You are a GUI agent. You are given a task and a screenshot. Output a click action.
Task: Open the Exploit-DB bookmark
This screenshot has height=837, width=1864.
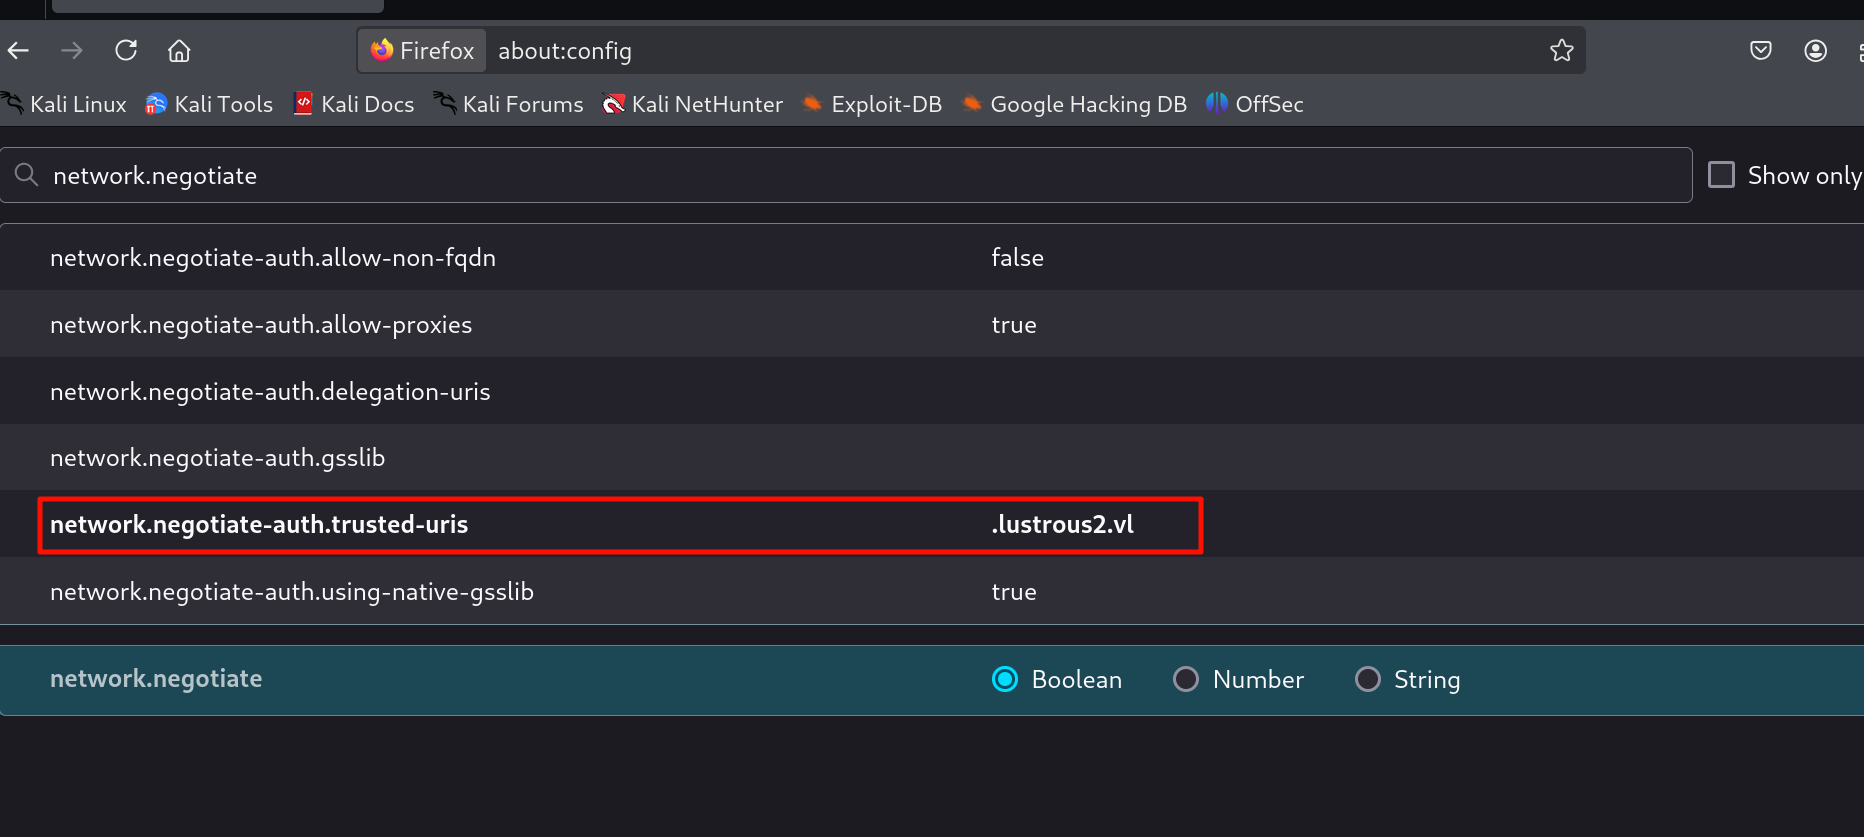[872, 104]
